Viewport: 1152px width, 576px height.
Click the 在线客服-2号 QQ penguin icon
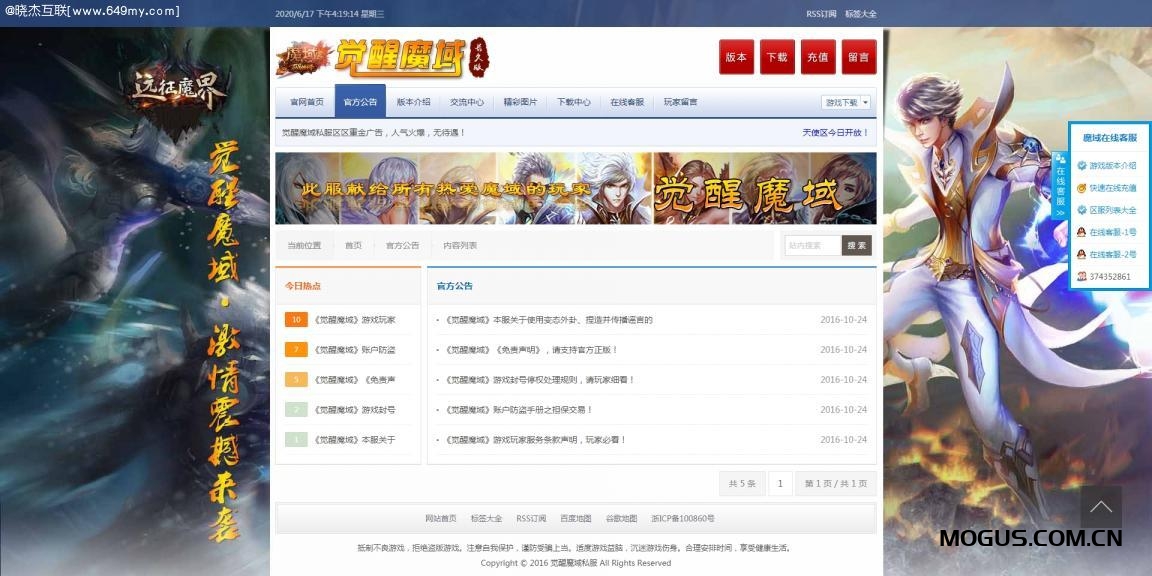click(1081, 255)
